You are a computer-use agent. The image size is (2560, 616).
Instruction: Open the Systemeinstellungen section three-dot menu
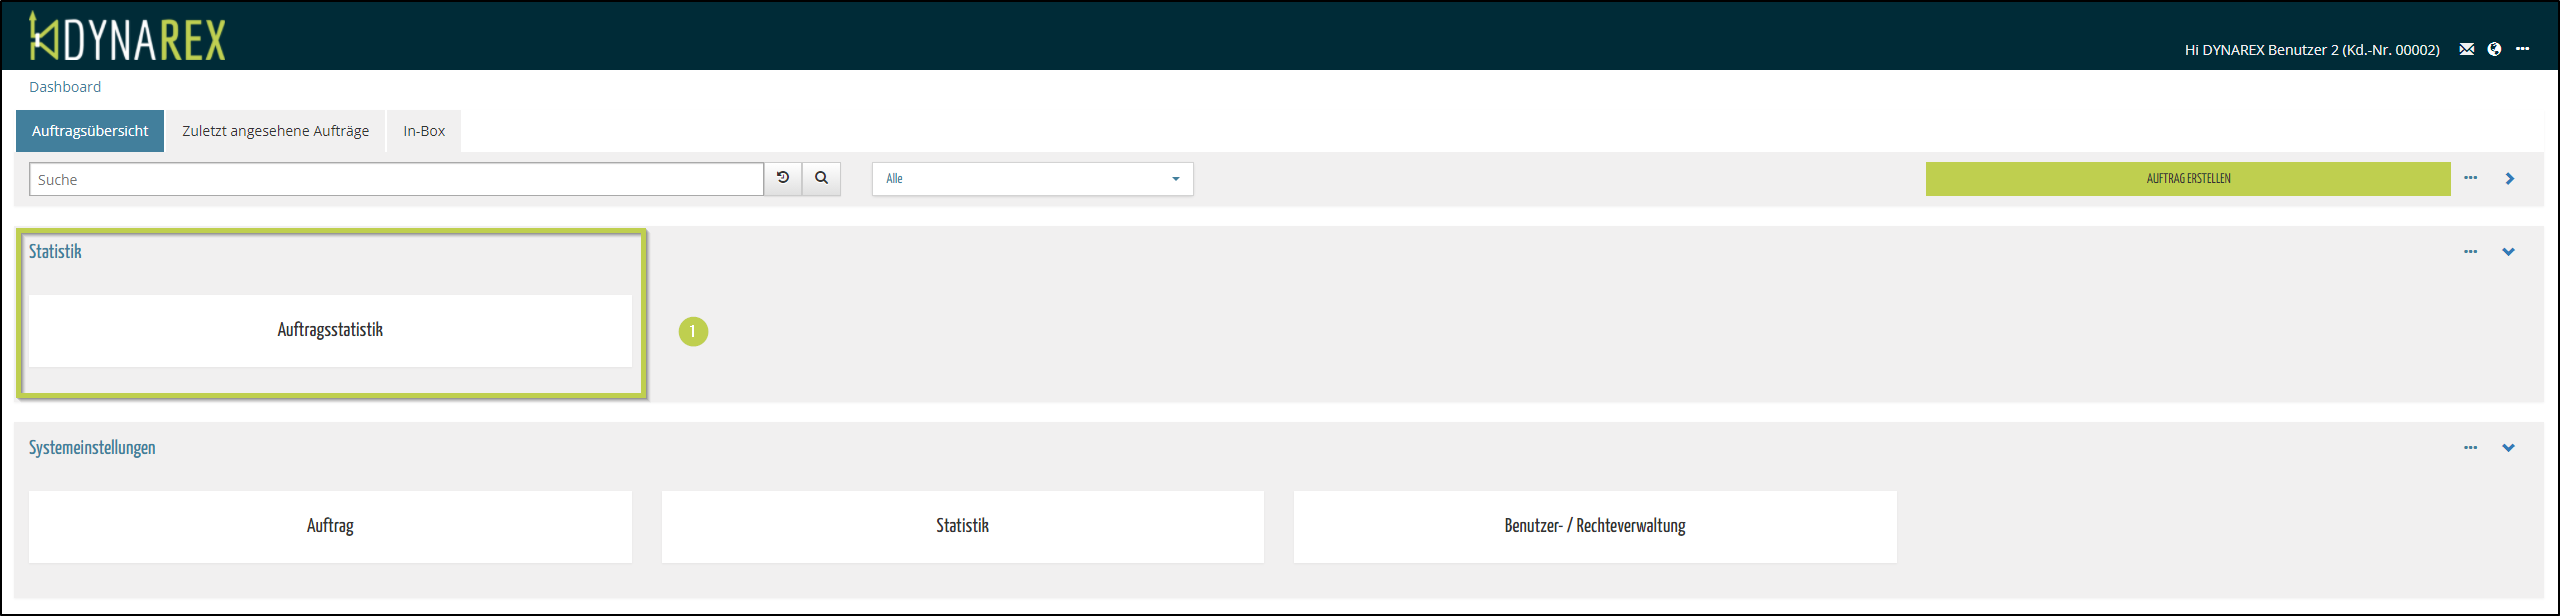click(x=2471, y=448)
